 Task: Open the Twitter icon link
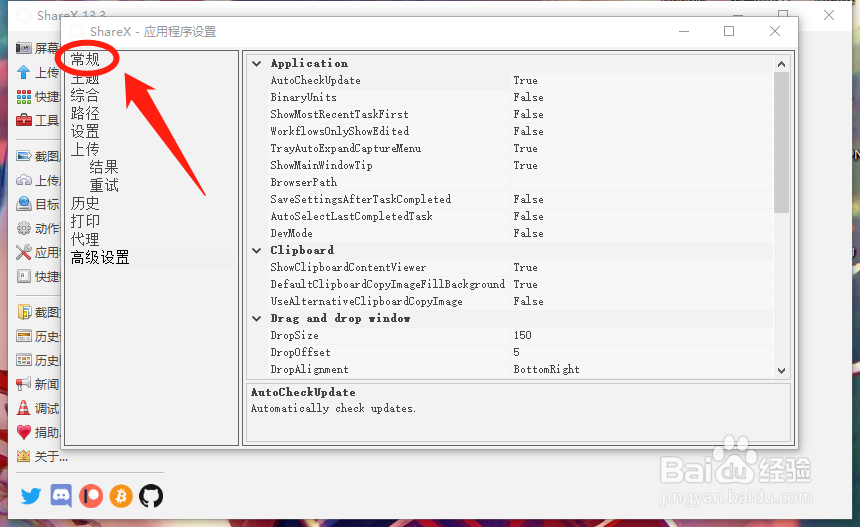[x=31, y=496]
